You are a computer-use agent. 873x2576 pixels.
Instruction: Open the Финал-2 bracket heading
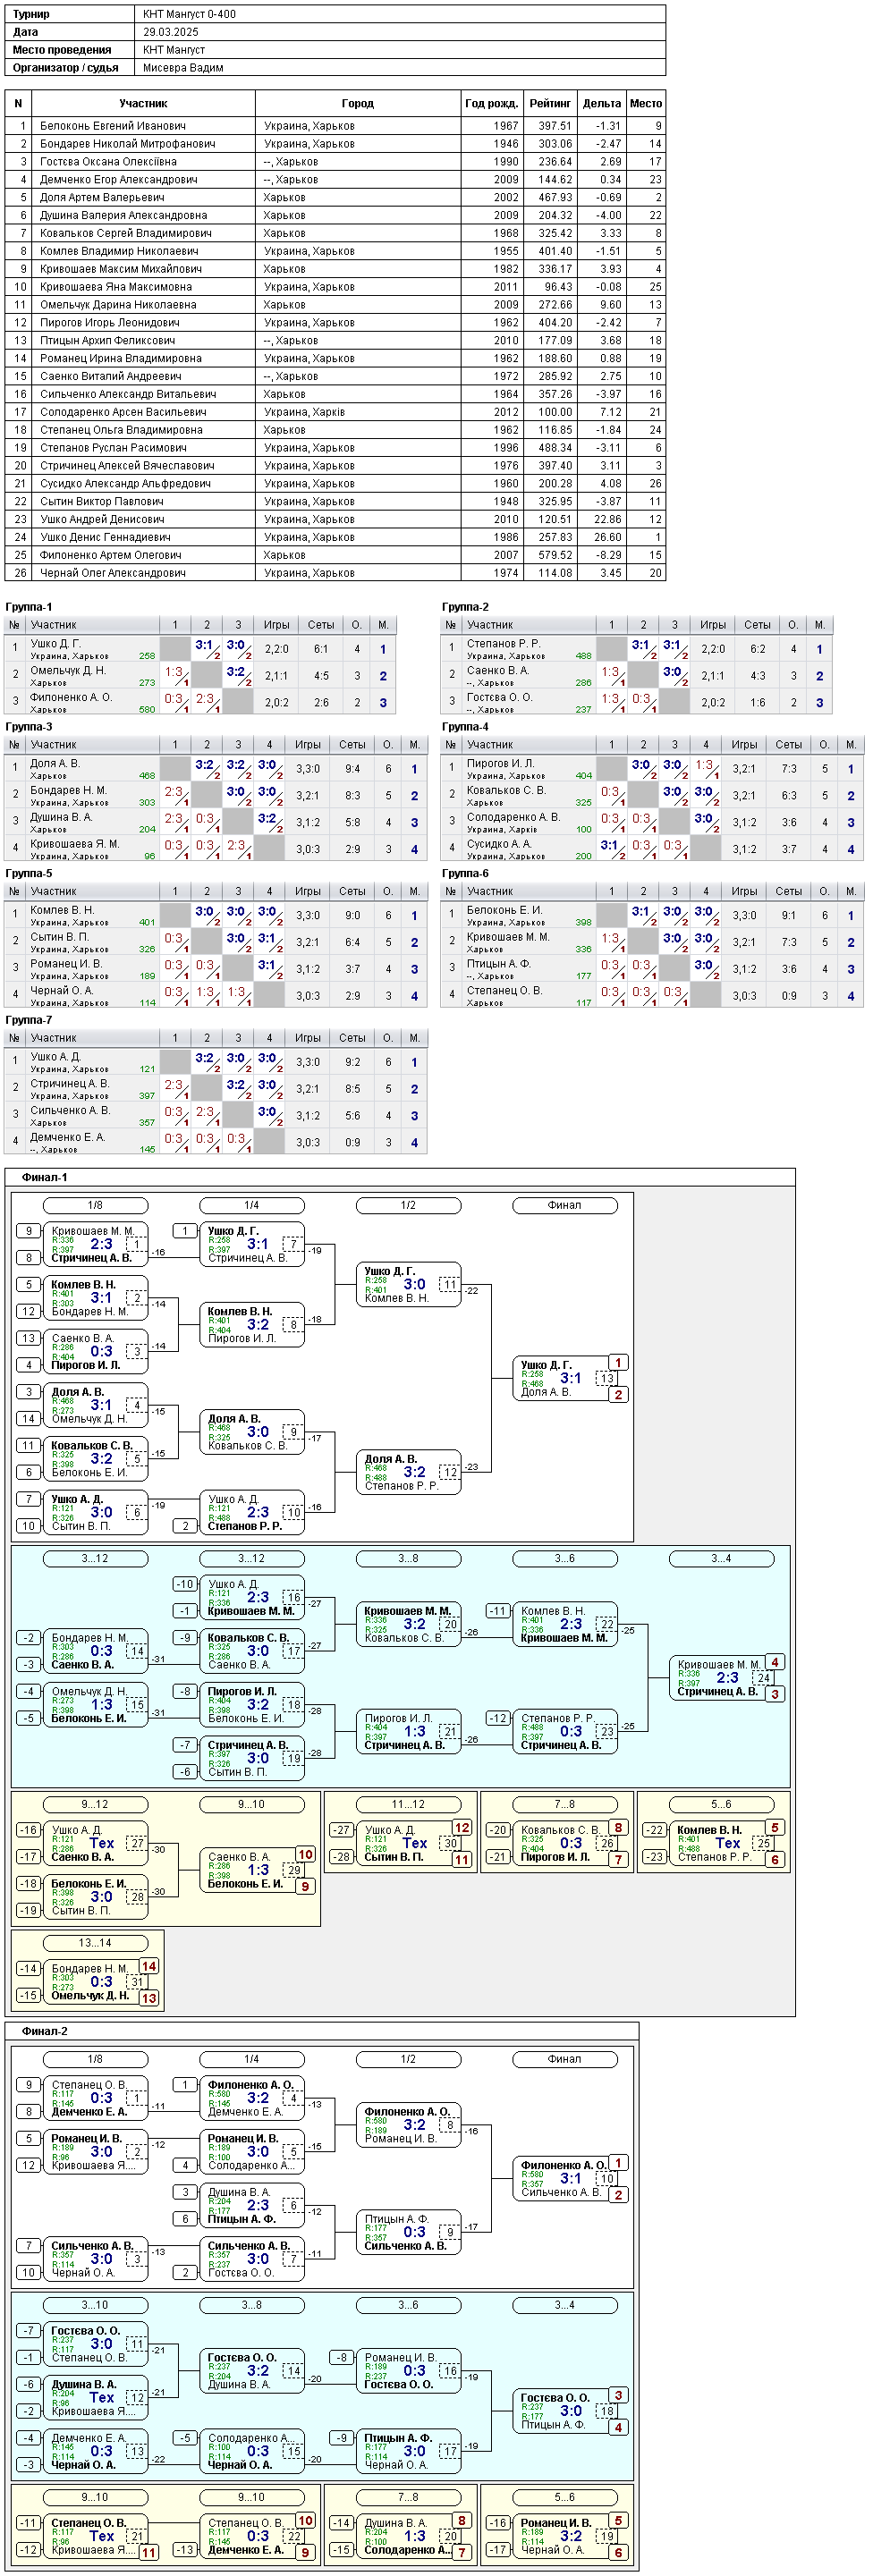point(45,2031)
